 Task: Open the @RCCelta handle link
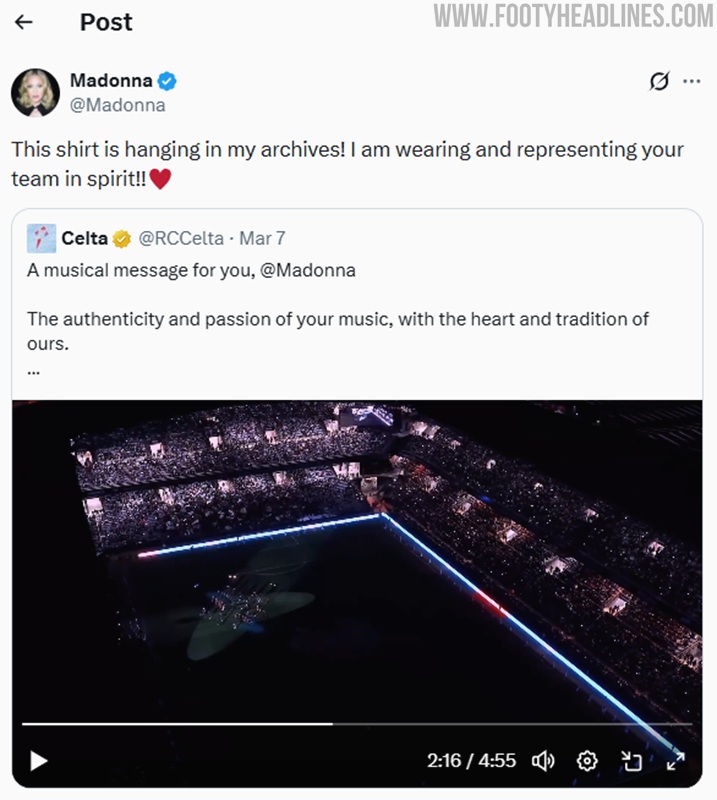181,239
